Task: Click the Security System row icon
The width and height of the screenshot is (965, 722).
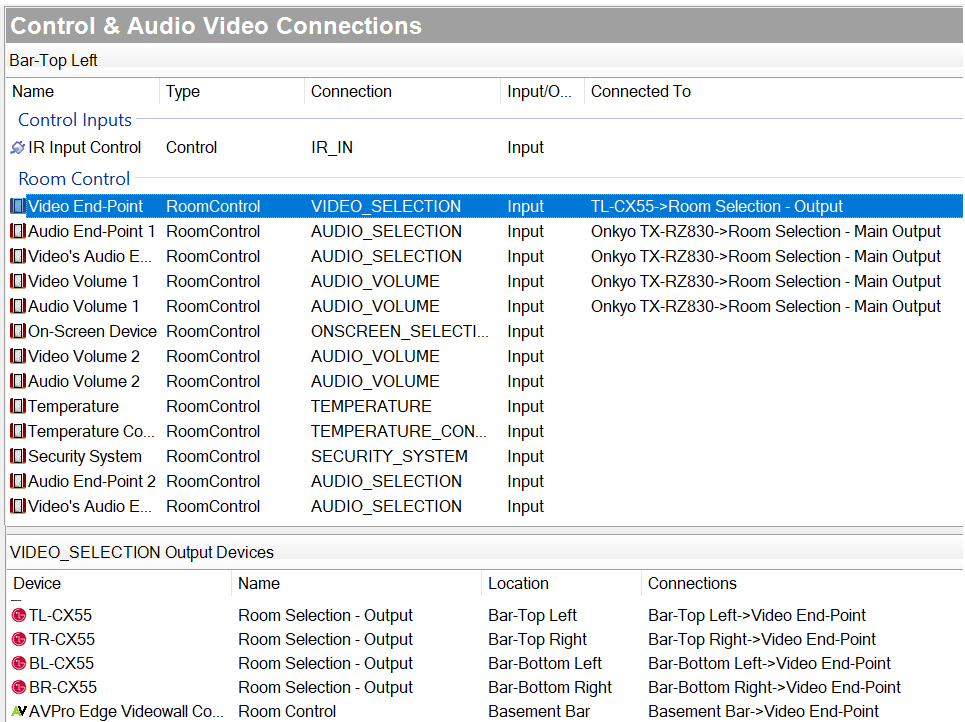Action: pos(18,457)
